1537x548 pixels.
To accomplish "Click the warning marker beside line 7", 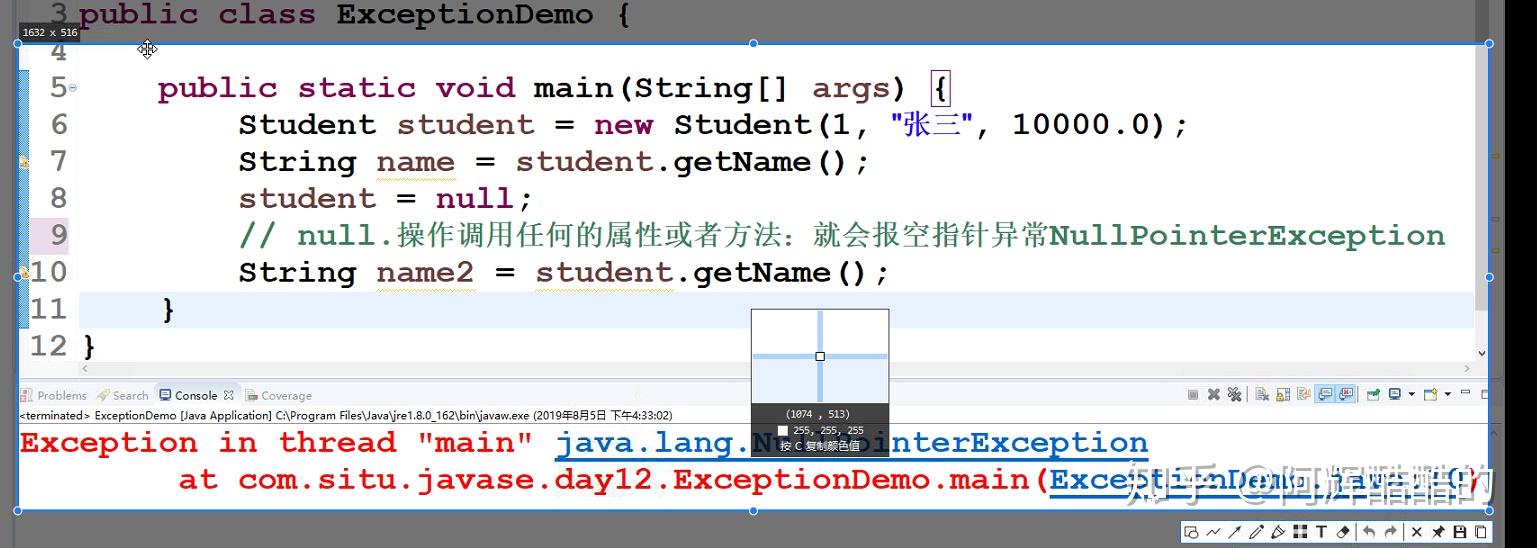I will (x=24, y=161).
